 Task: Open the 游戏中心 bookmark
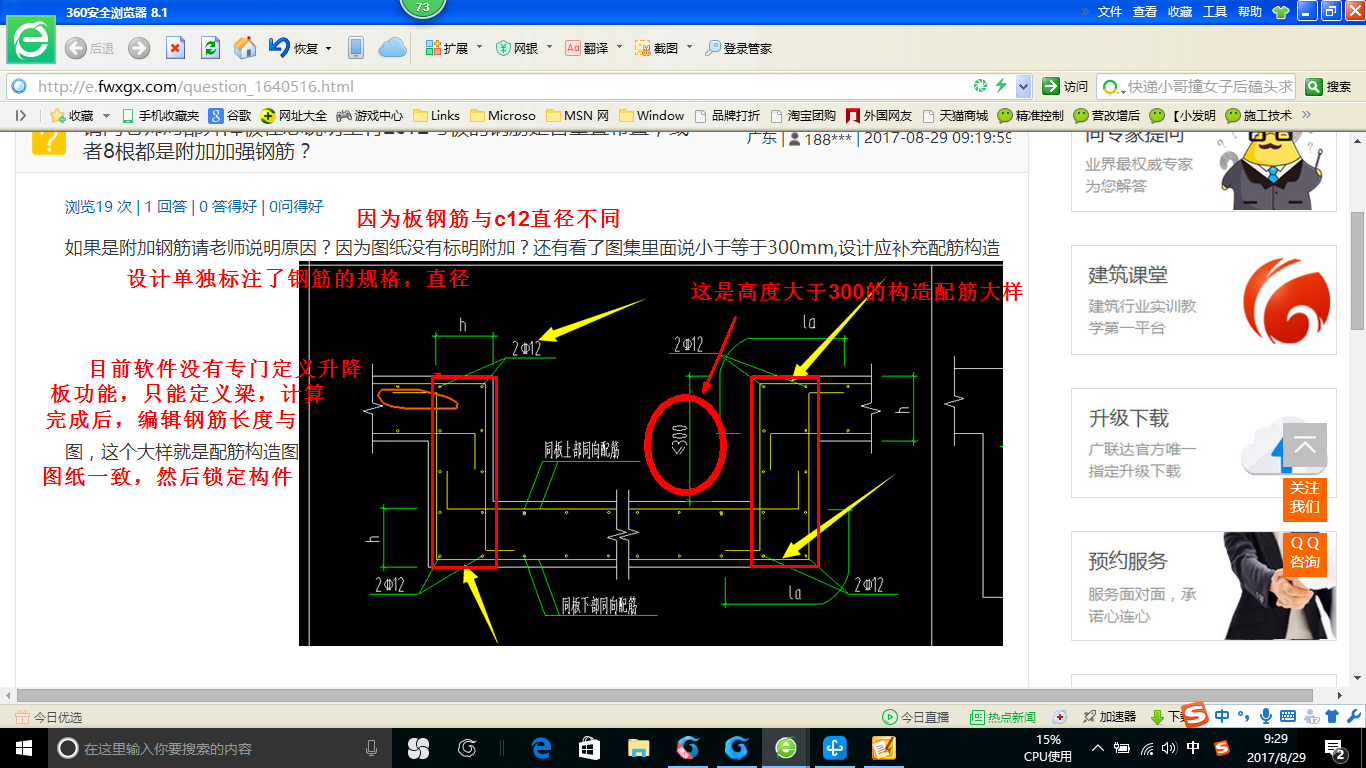click(370, 115)
